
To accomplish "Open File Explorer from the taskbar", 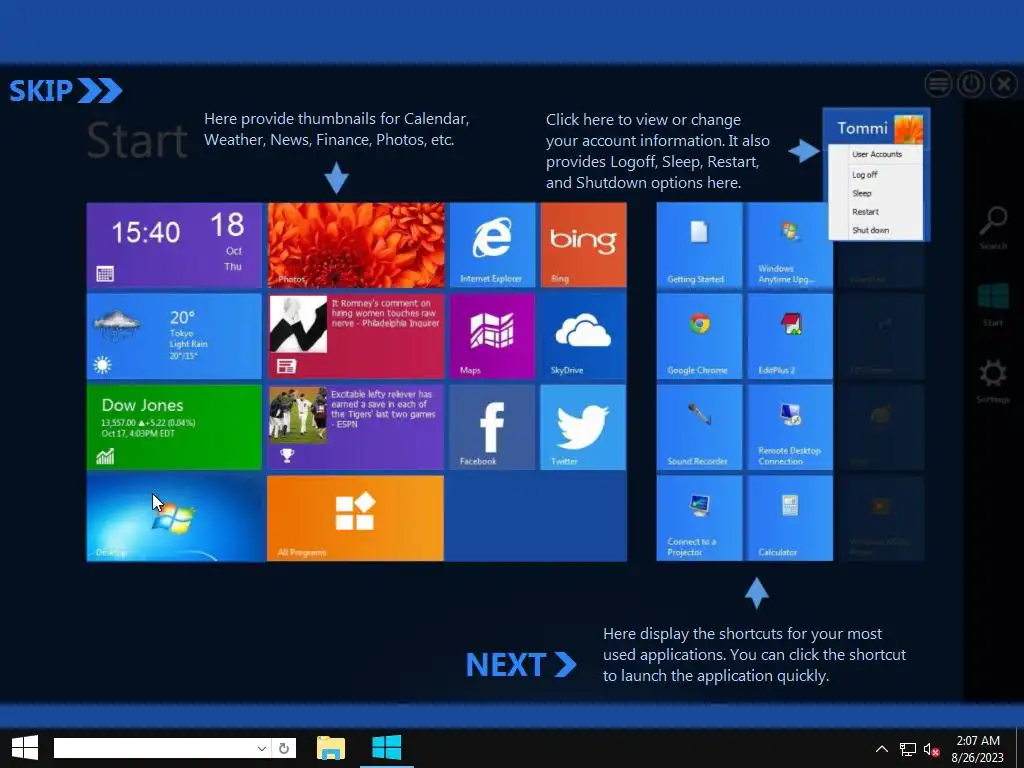I will tap(331, 748).
